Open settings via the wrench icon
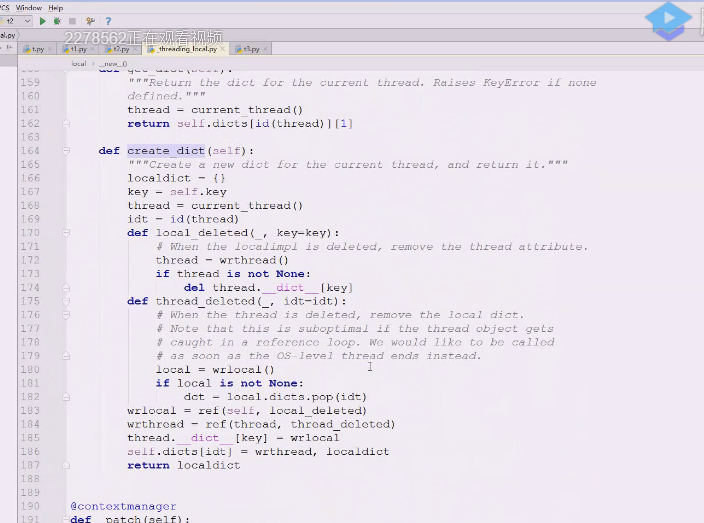Screen dimensions: 704x523 pyautogui.click(x=90, y=21)
